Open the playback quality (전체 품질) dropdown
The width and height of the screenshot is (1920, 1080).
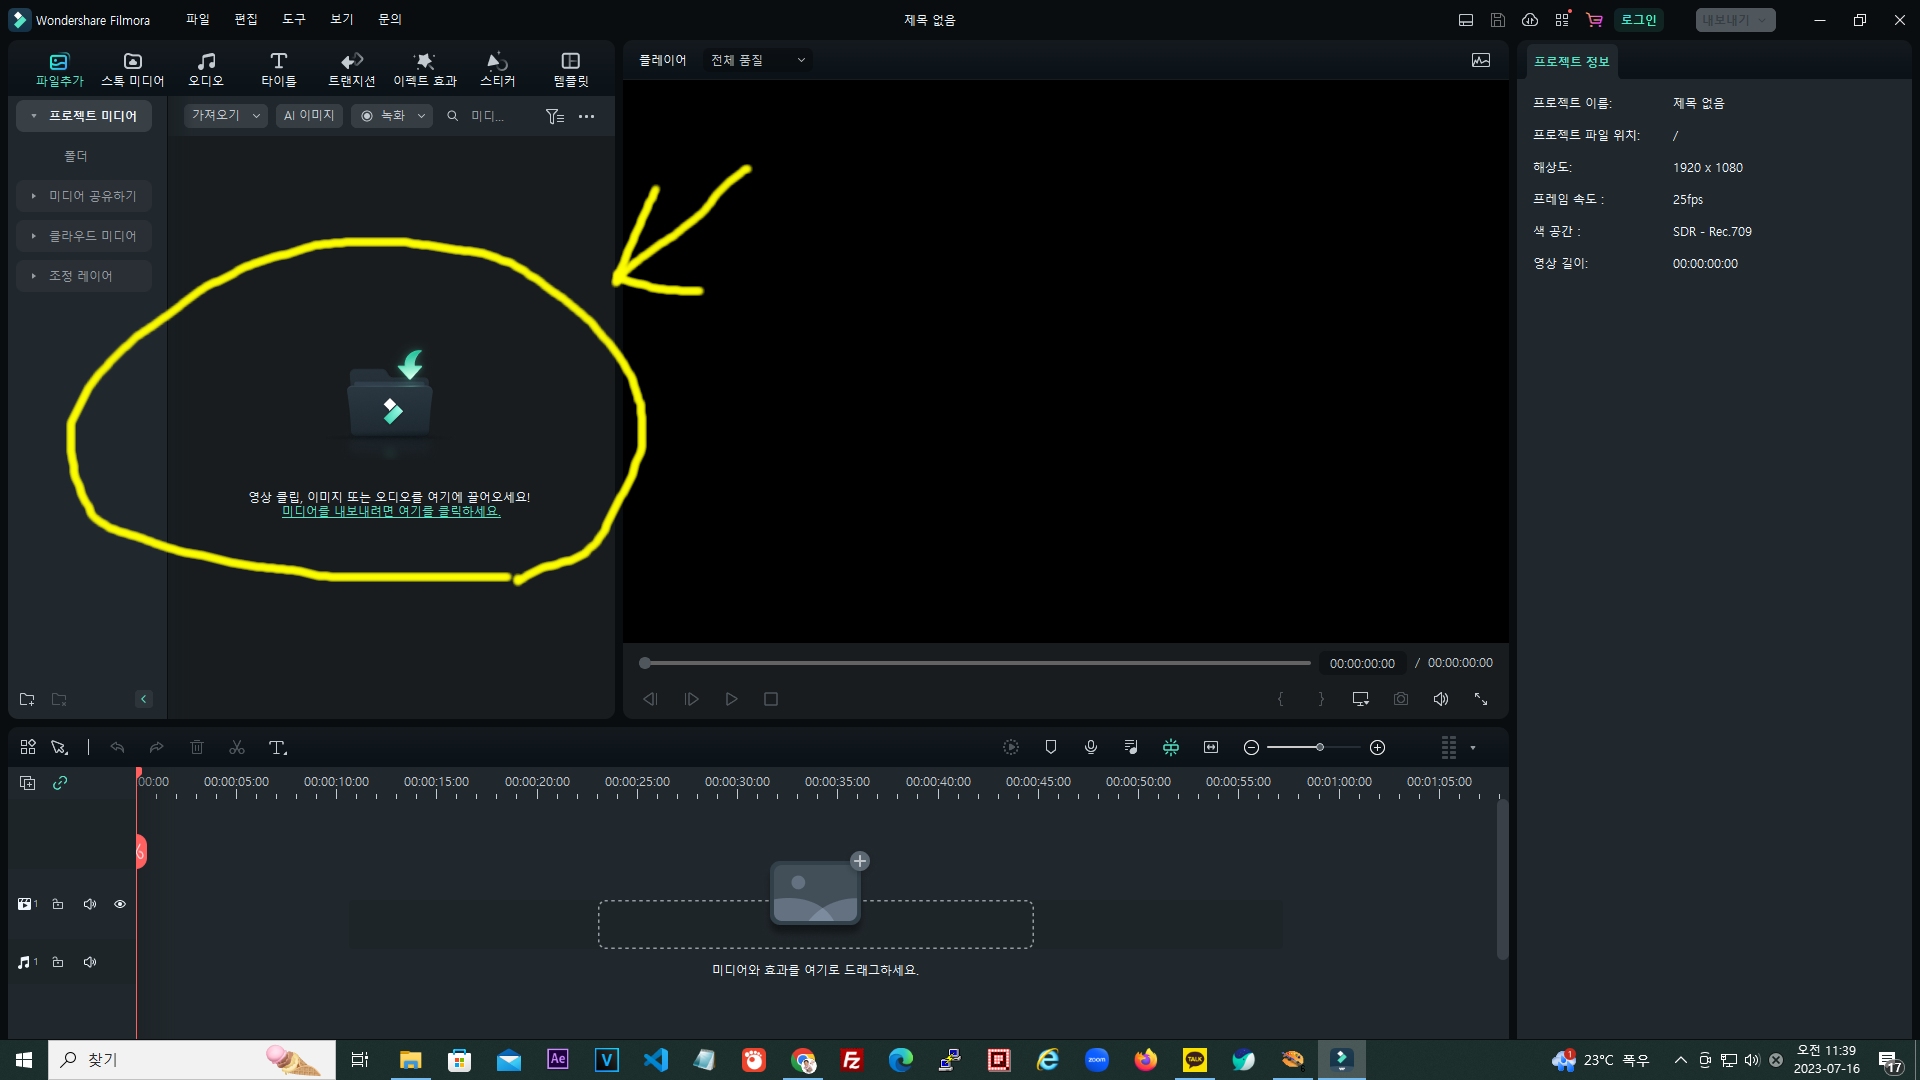(x=757, y=60)
